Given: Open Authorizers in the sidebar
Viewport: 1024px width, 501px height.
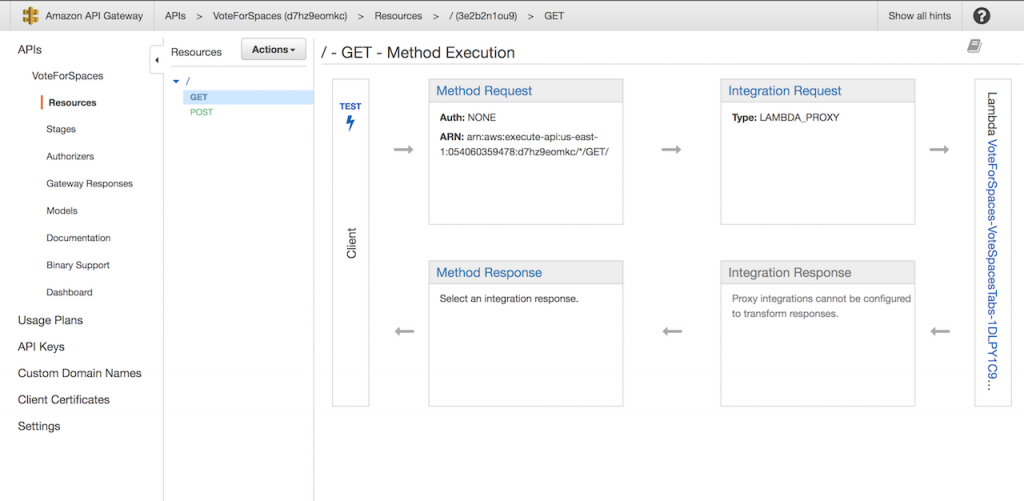Looking at the screenshot, I should (x=70, y=157).
